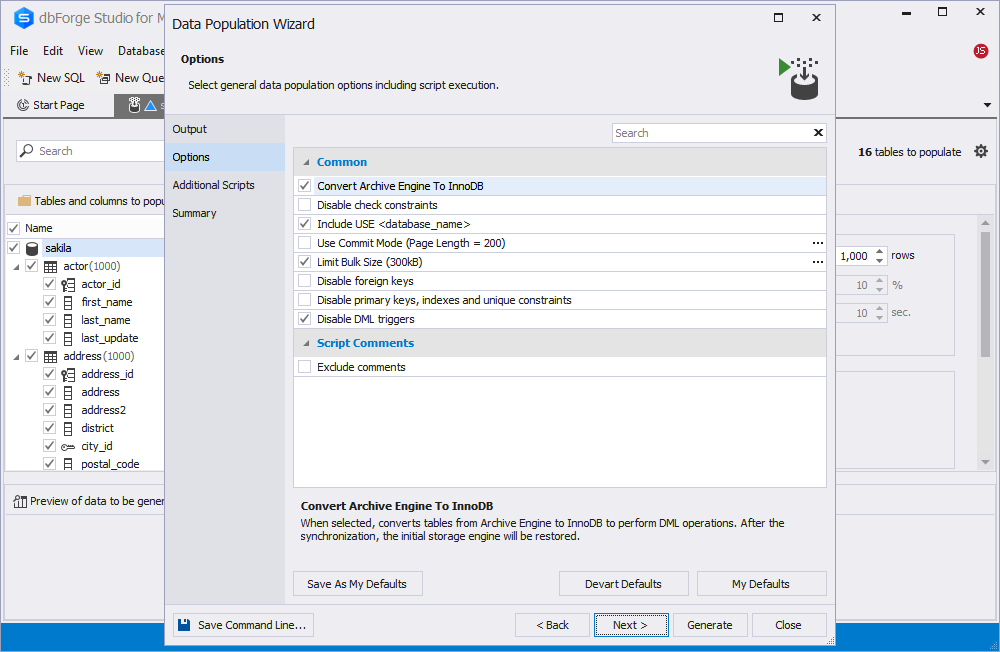Viewport: 1000px width, 652px height.
Task: Go back with the Back button
Action: [552, 625]
